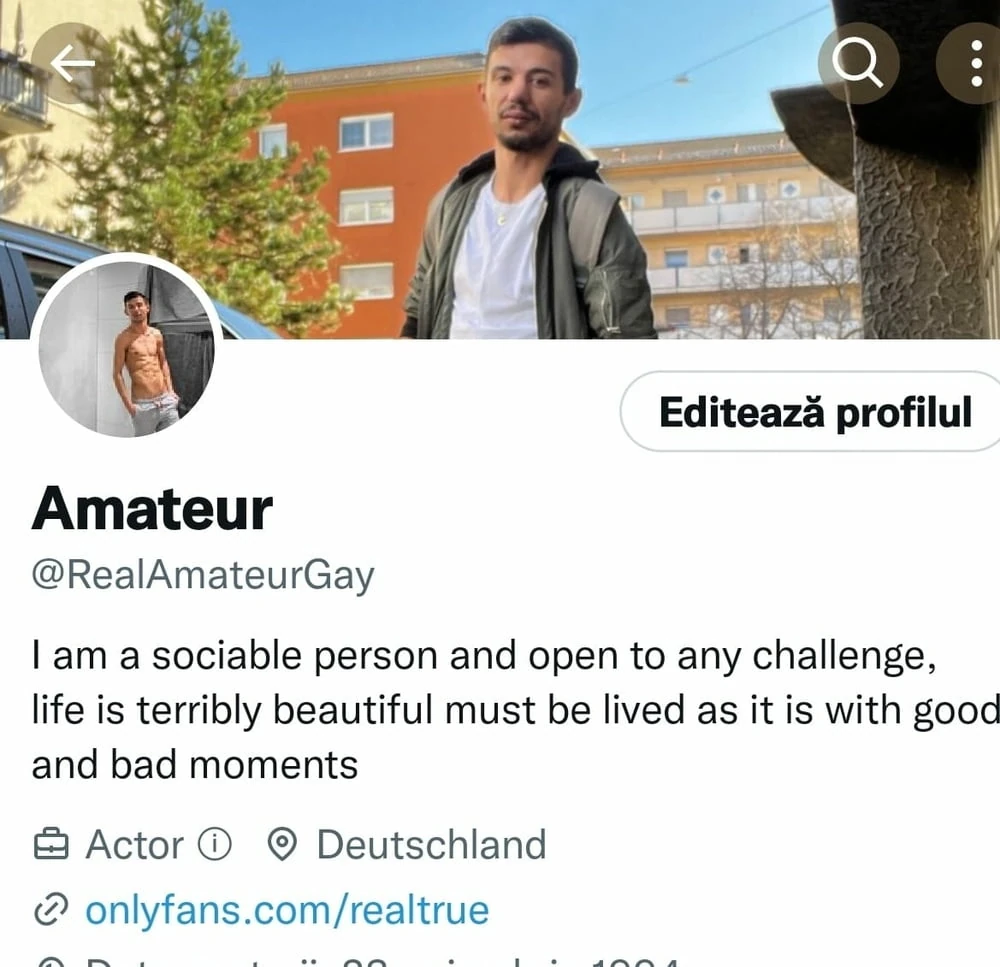1000x967 pixels.
Task: Open the circular profile avatar photo
Action: pyautogui.click(x=126, y=349)
